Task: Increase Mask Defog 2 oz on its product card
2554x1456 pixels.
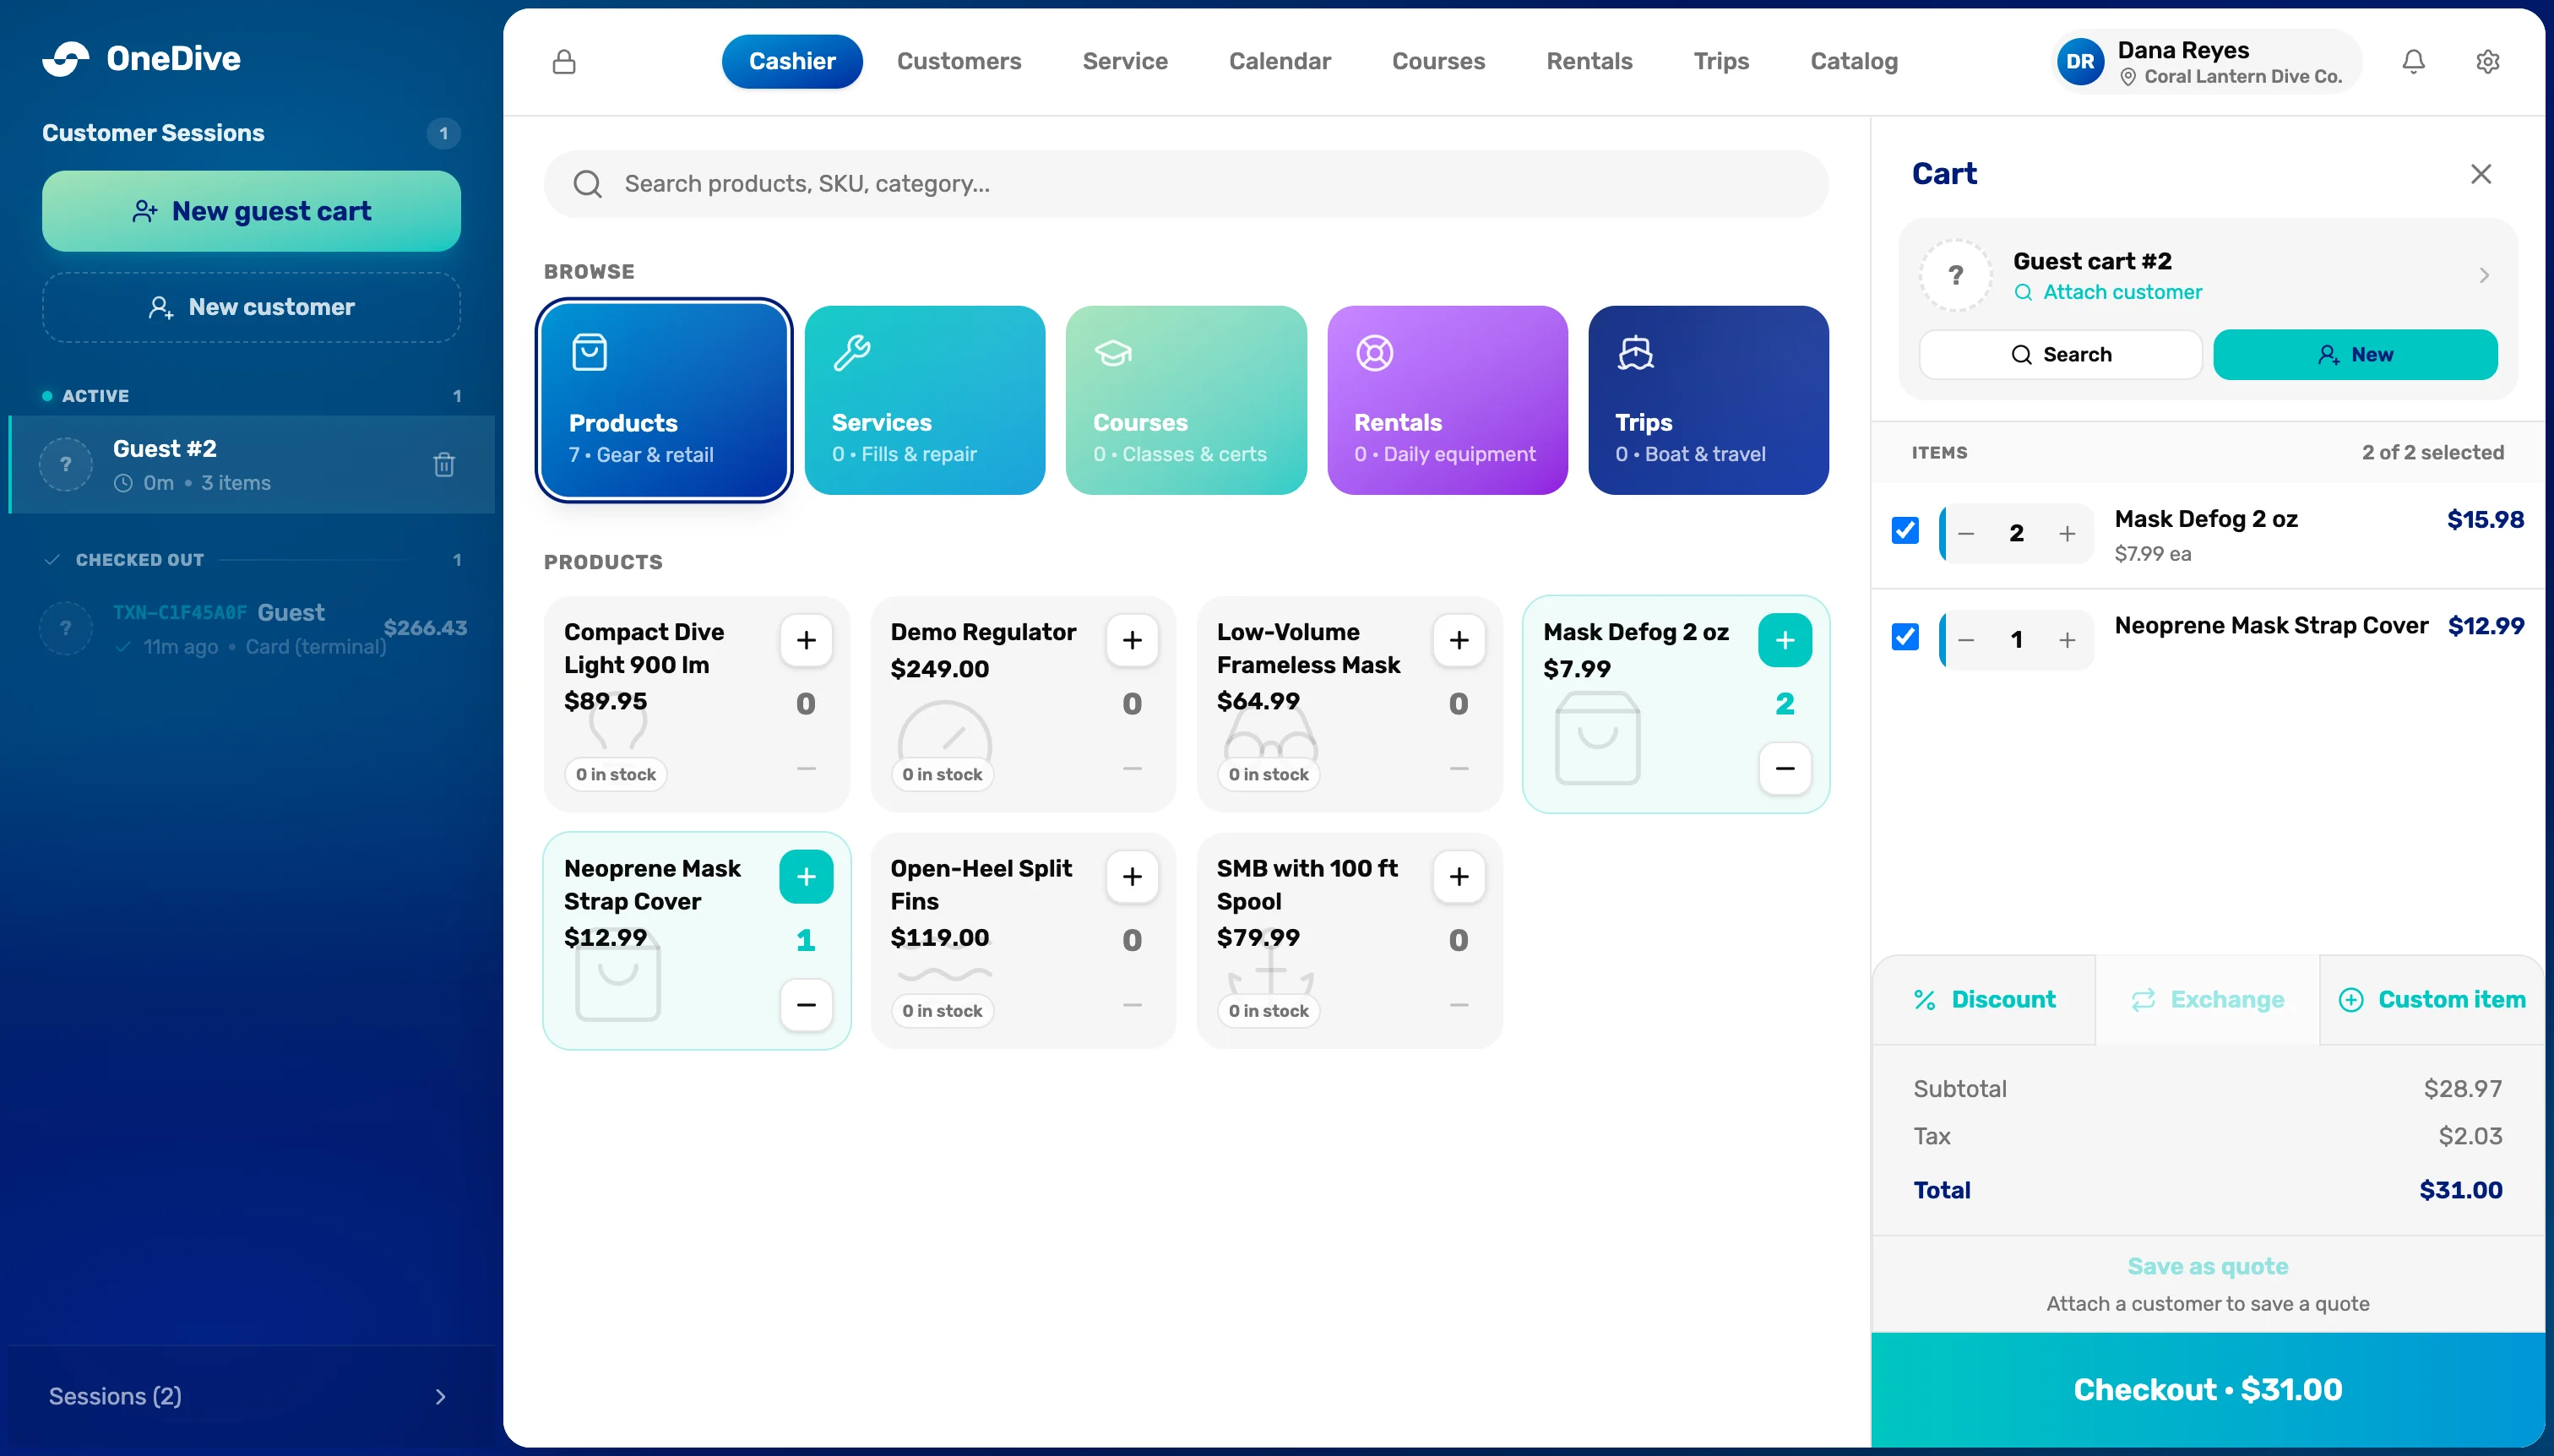Action: tap(1785, 640)
